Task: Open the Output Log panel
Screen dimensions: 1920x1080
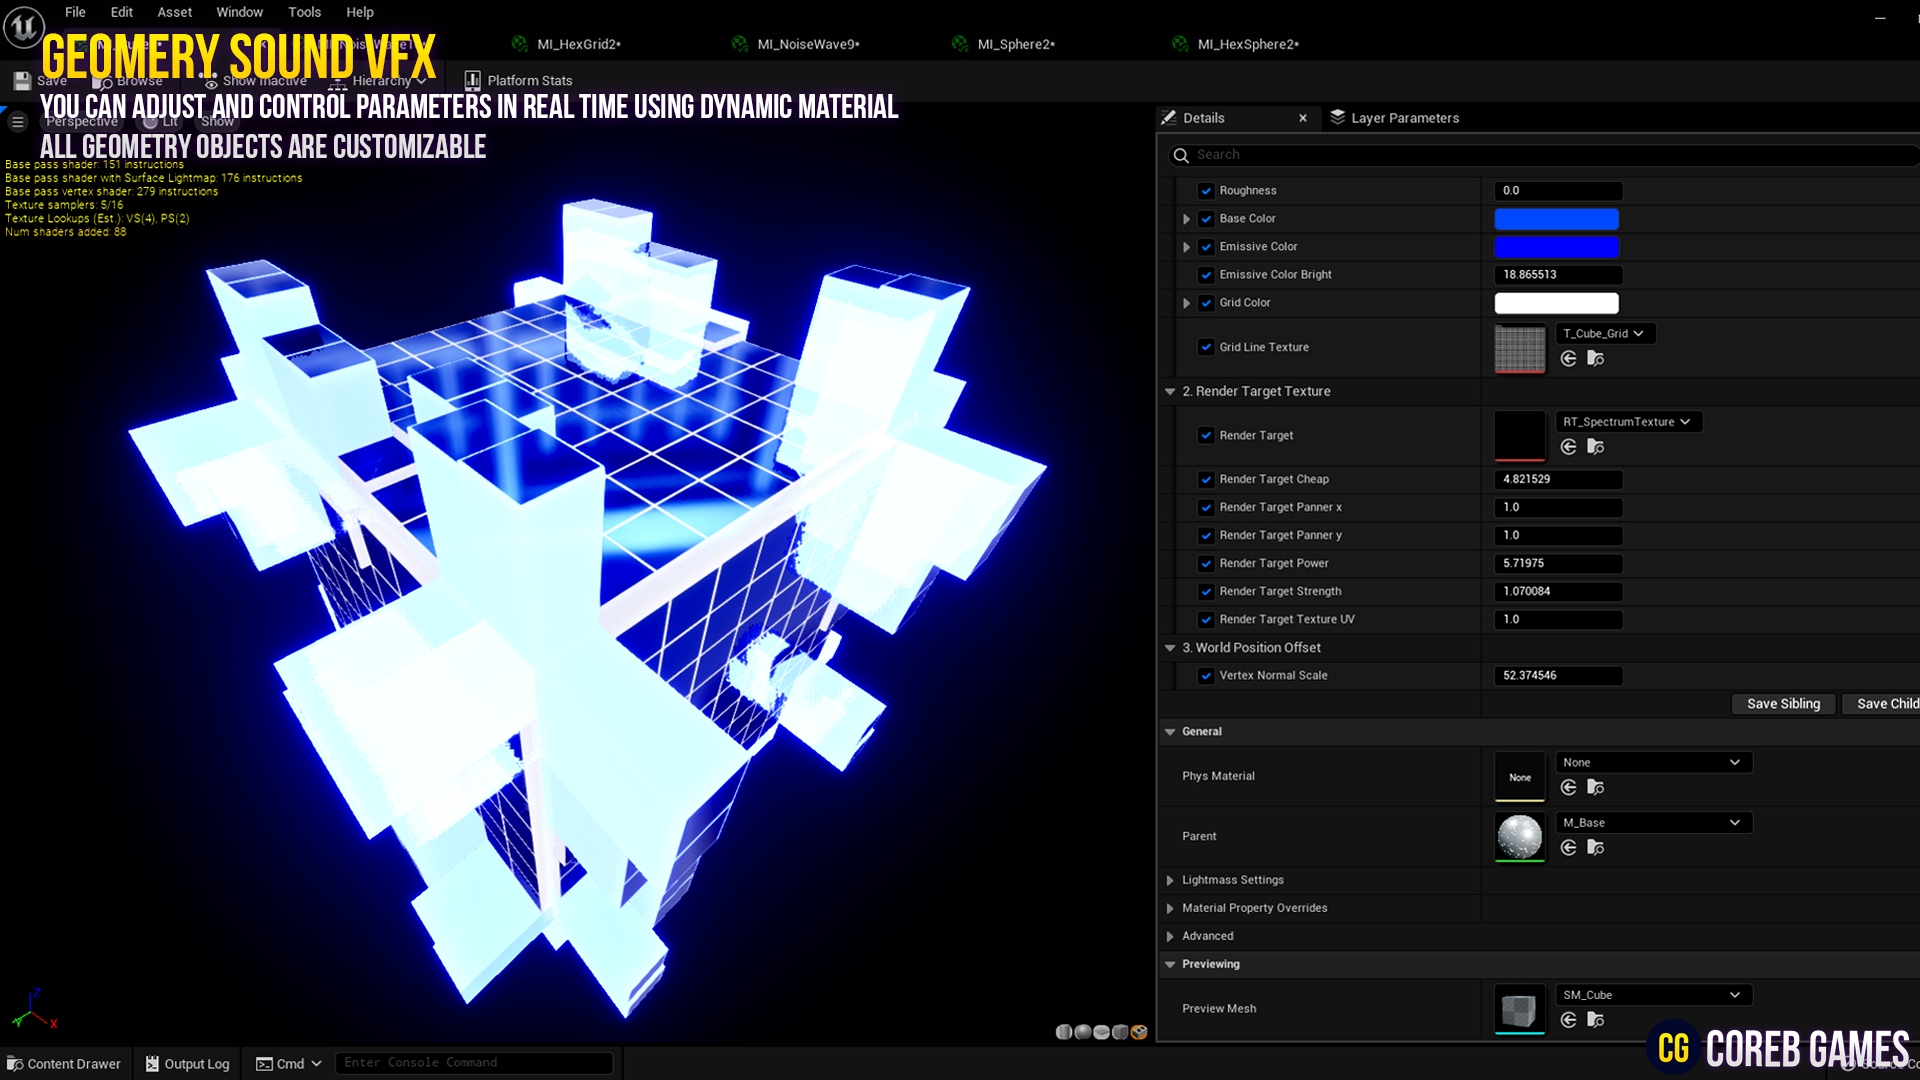Action: [x=186, y=1063]
